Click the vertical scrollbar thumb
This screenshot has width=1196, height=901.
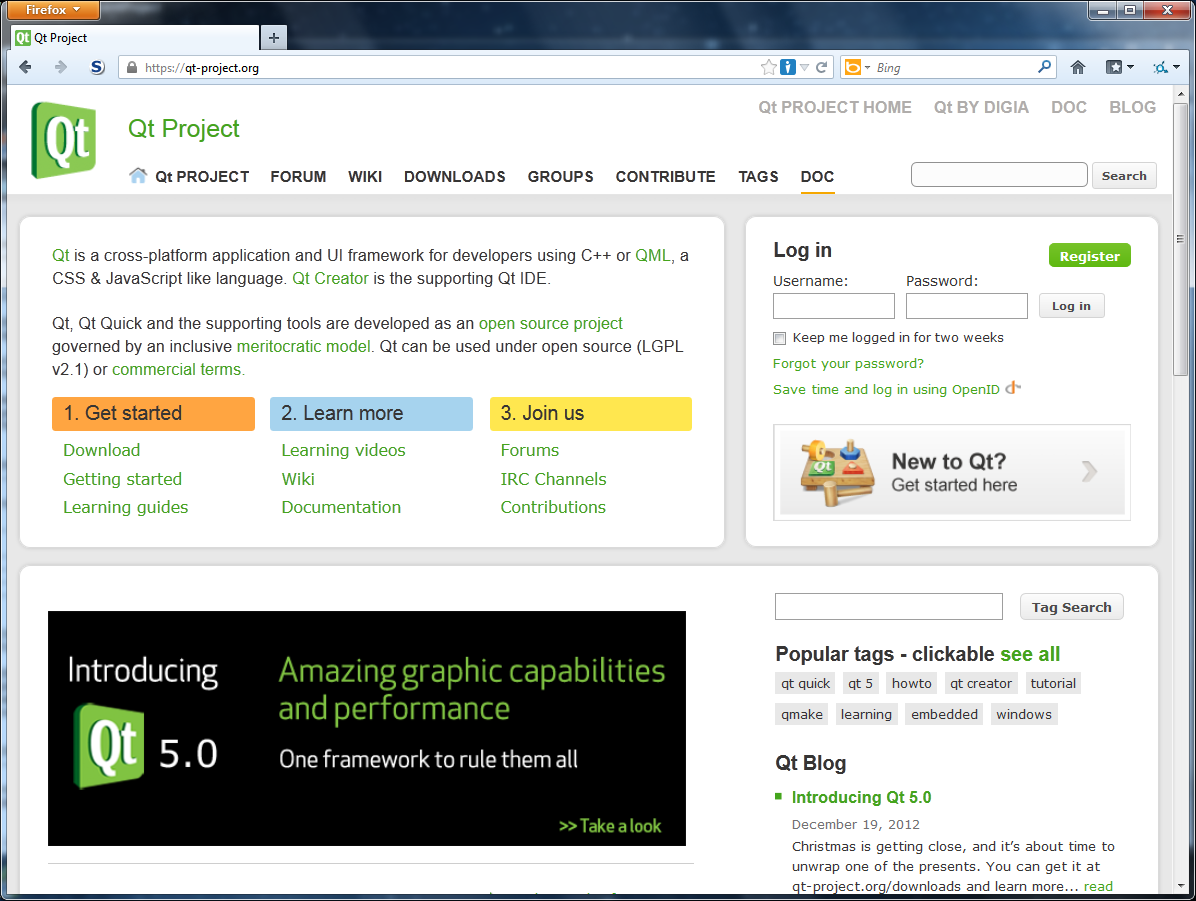coord(1180,240)
